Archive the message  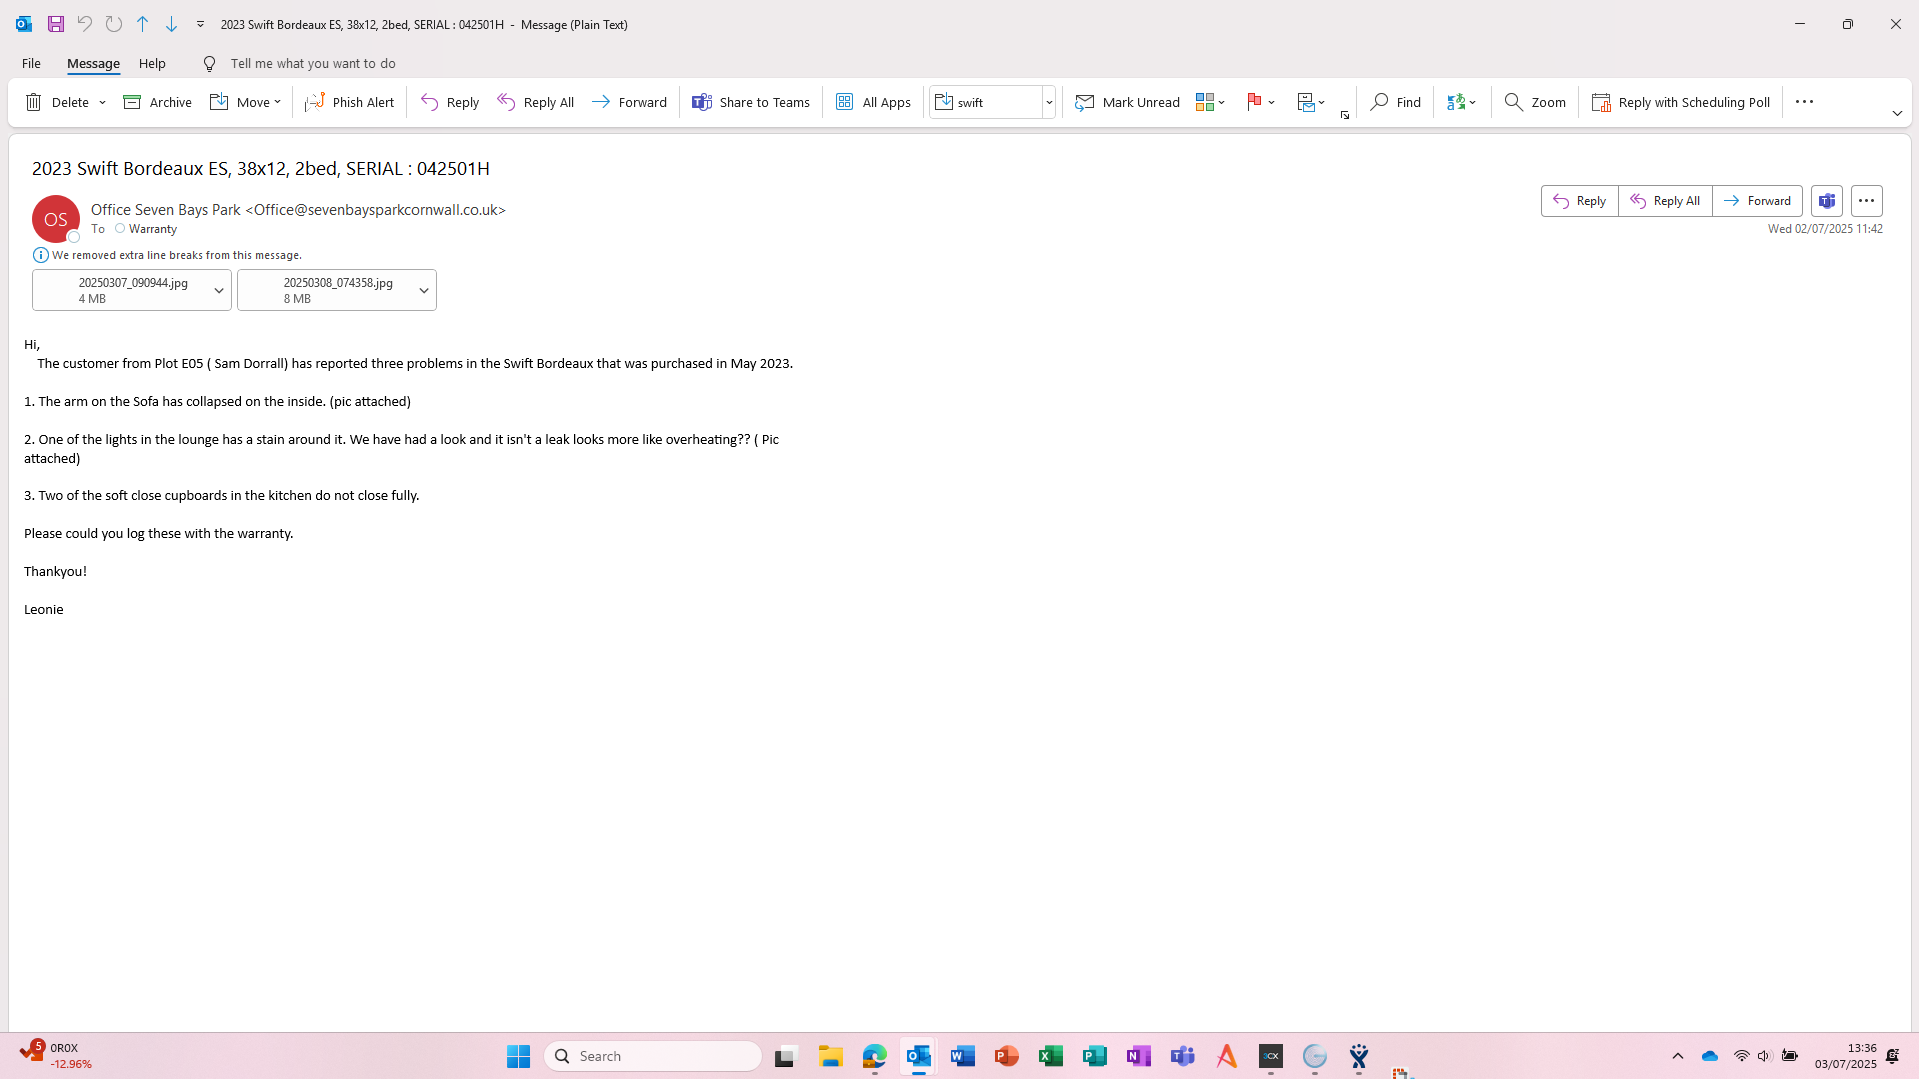(x=157, y=102)
